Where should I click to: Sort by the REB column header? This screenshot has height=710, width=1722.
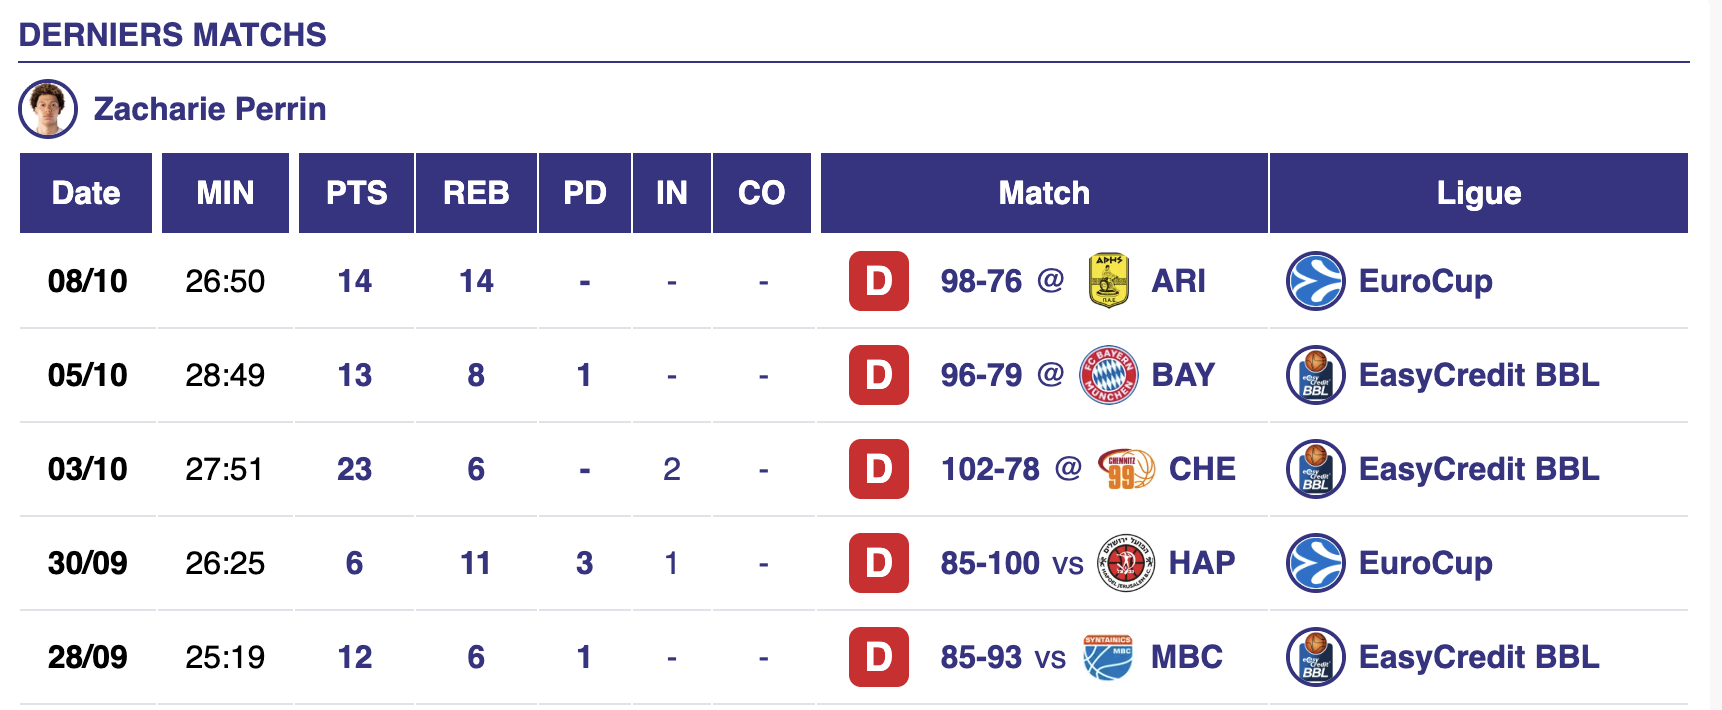tap(476, 193)
